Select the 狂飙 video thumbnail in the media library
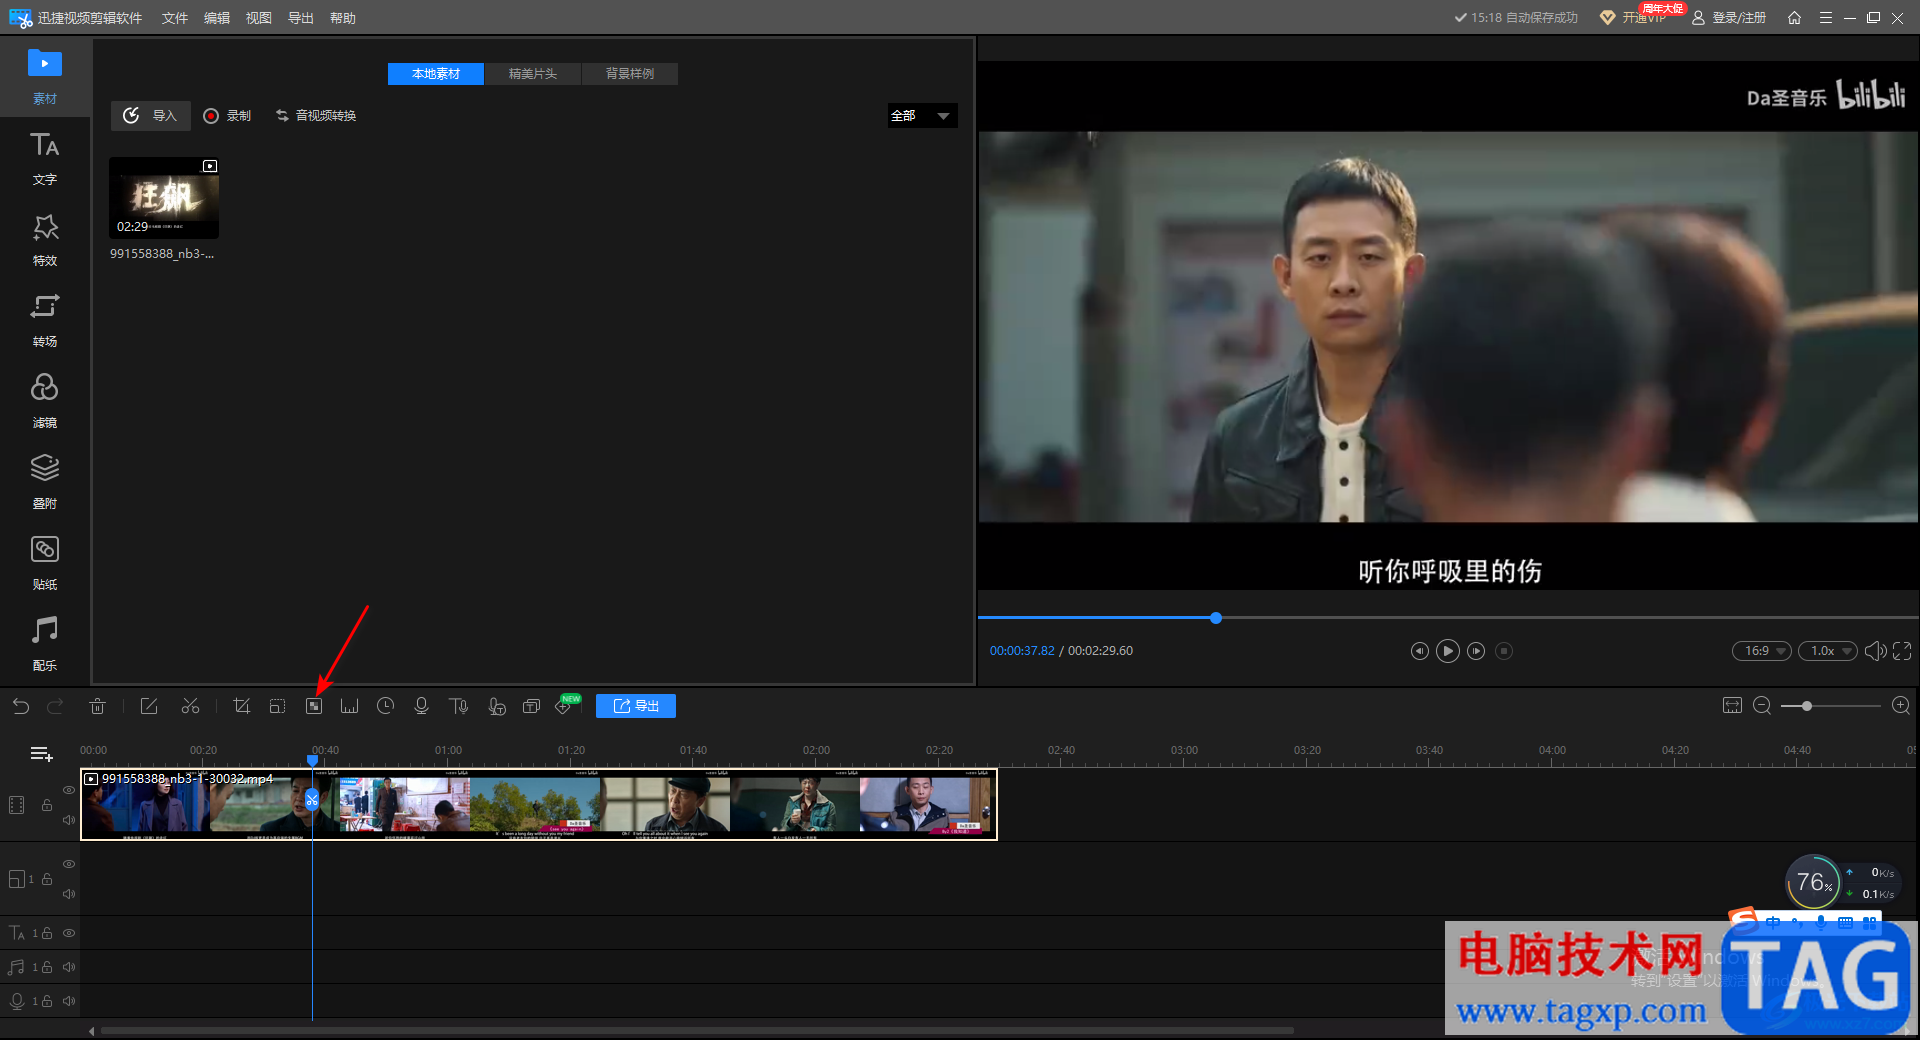The image size is (1920, 1040). point(164,198)
